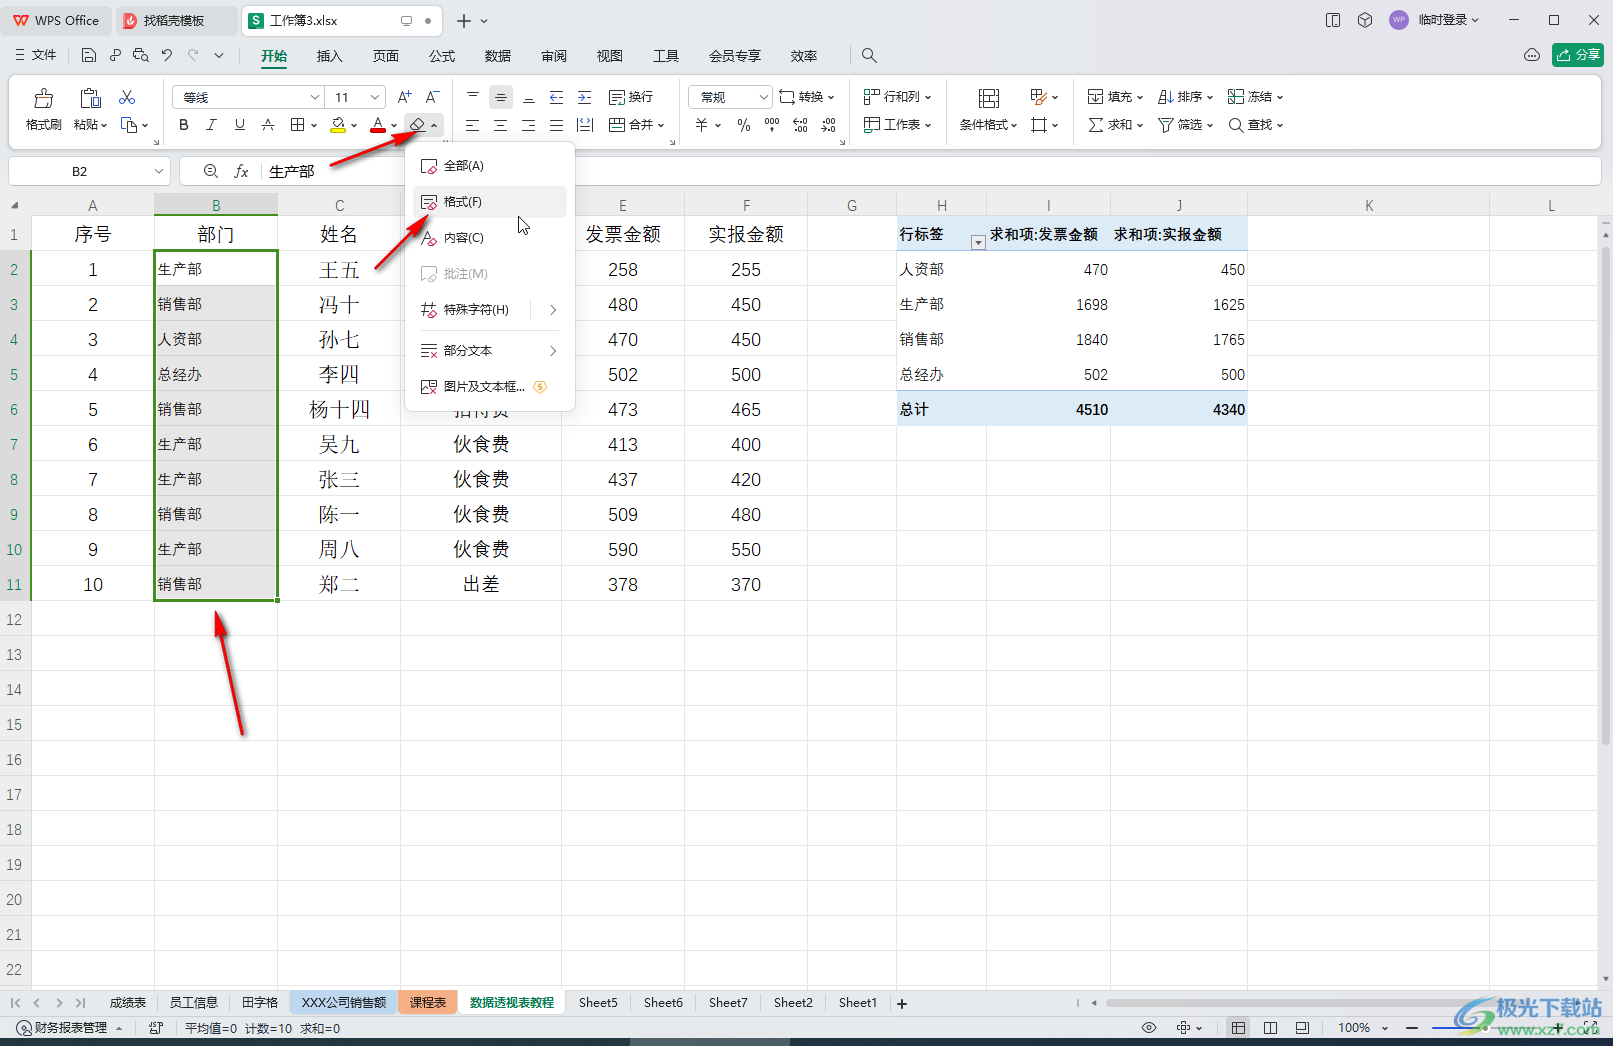Select column K header

point(1368,205)
